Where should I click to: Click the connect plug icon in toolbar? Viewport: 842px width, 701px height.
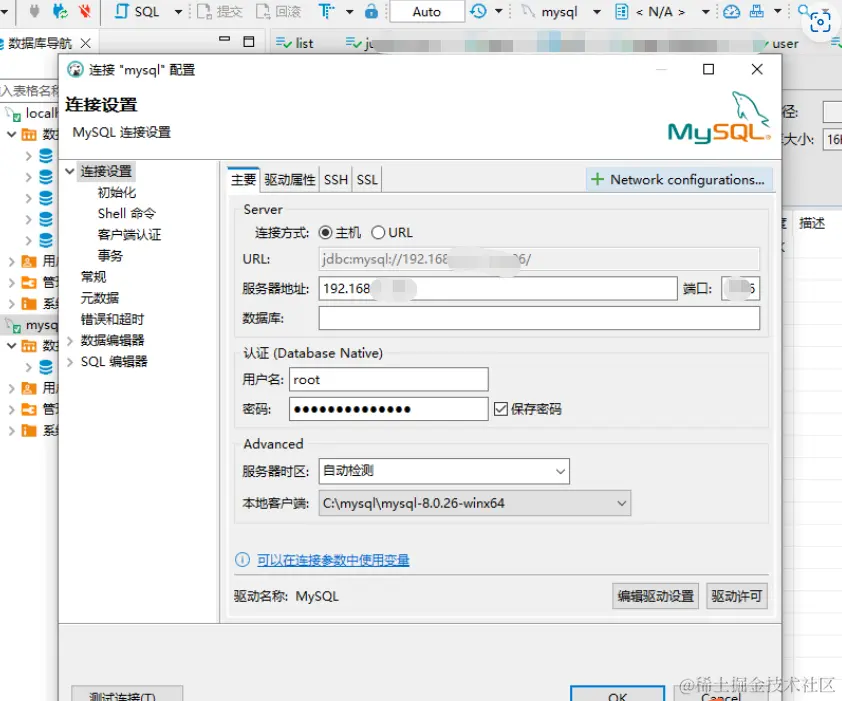coord(34,11)
